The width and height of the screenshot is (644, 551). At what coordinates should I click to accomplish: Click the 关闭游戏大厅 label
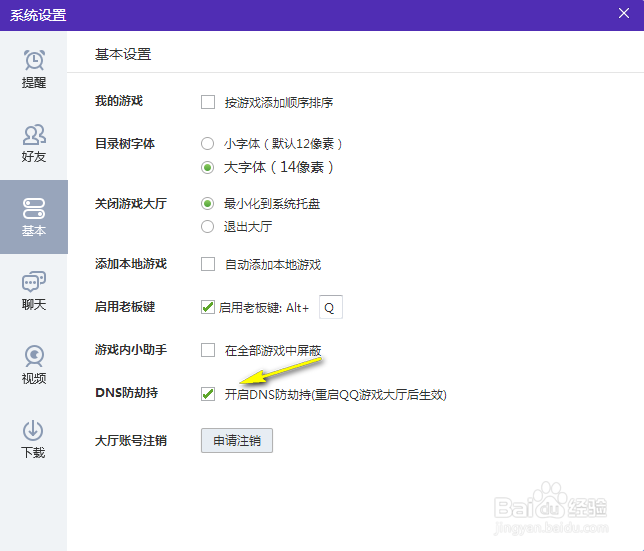pyautogui.click(x=131, y=204)
